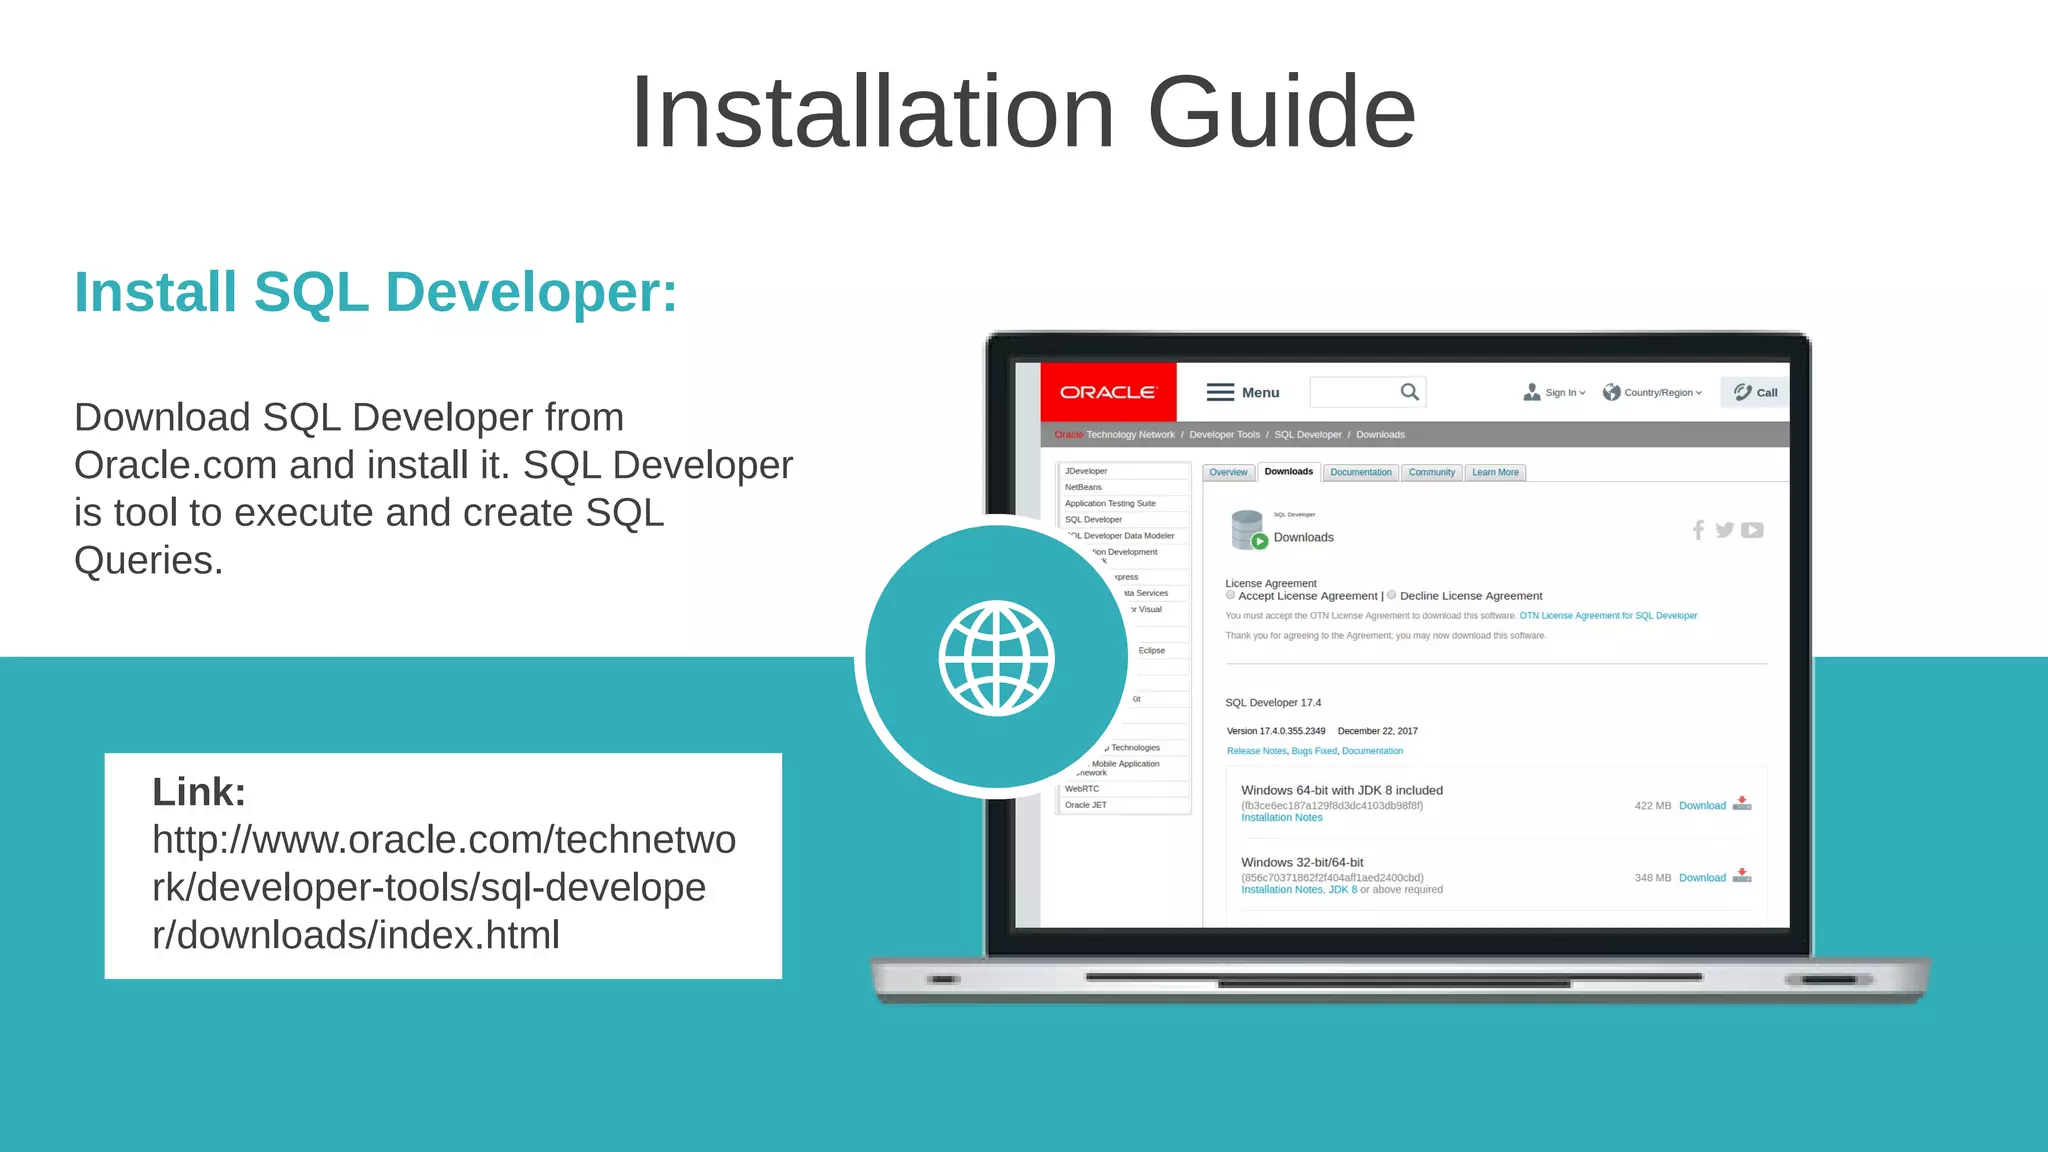2048x1152 pixels.
Task: Select Decline License Agreement radio button
Action: (1392, 595)
